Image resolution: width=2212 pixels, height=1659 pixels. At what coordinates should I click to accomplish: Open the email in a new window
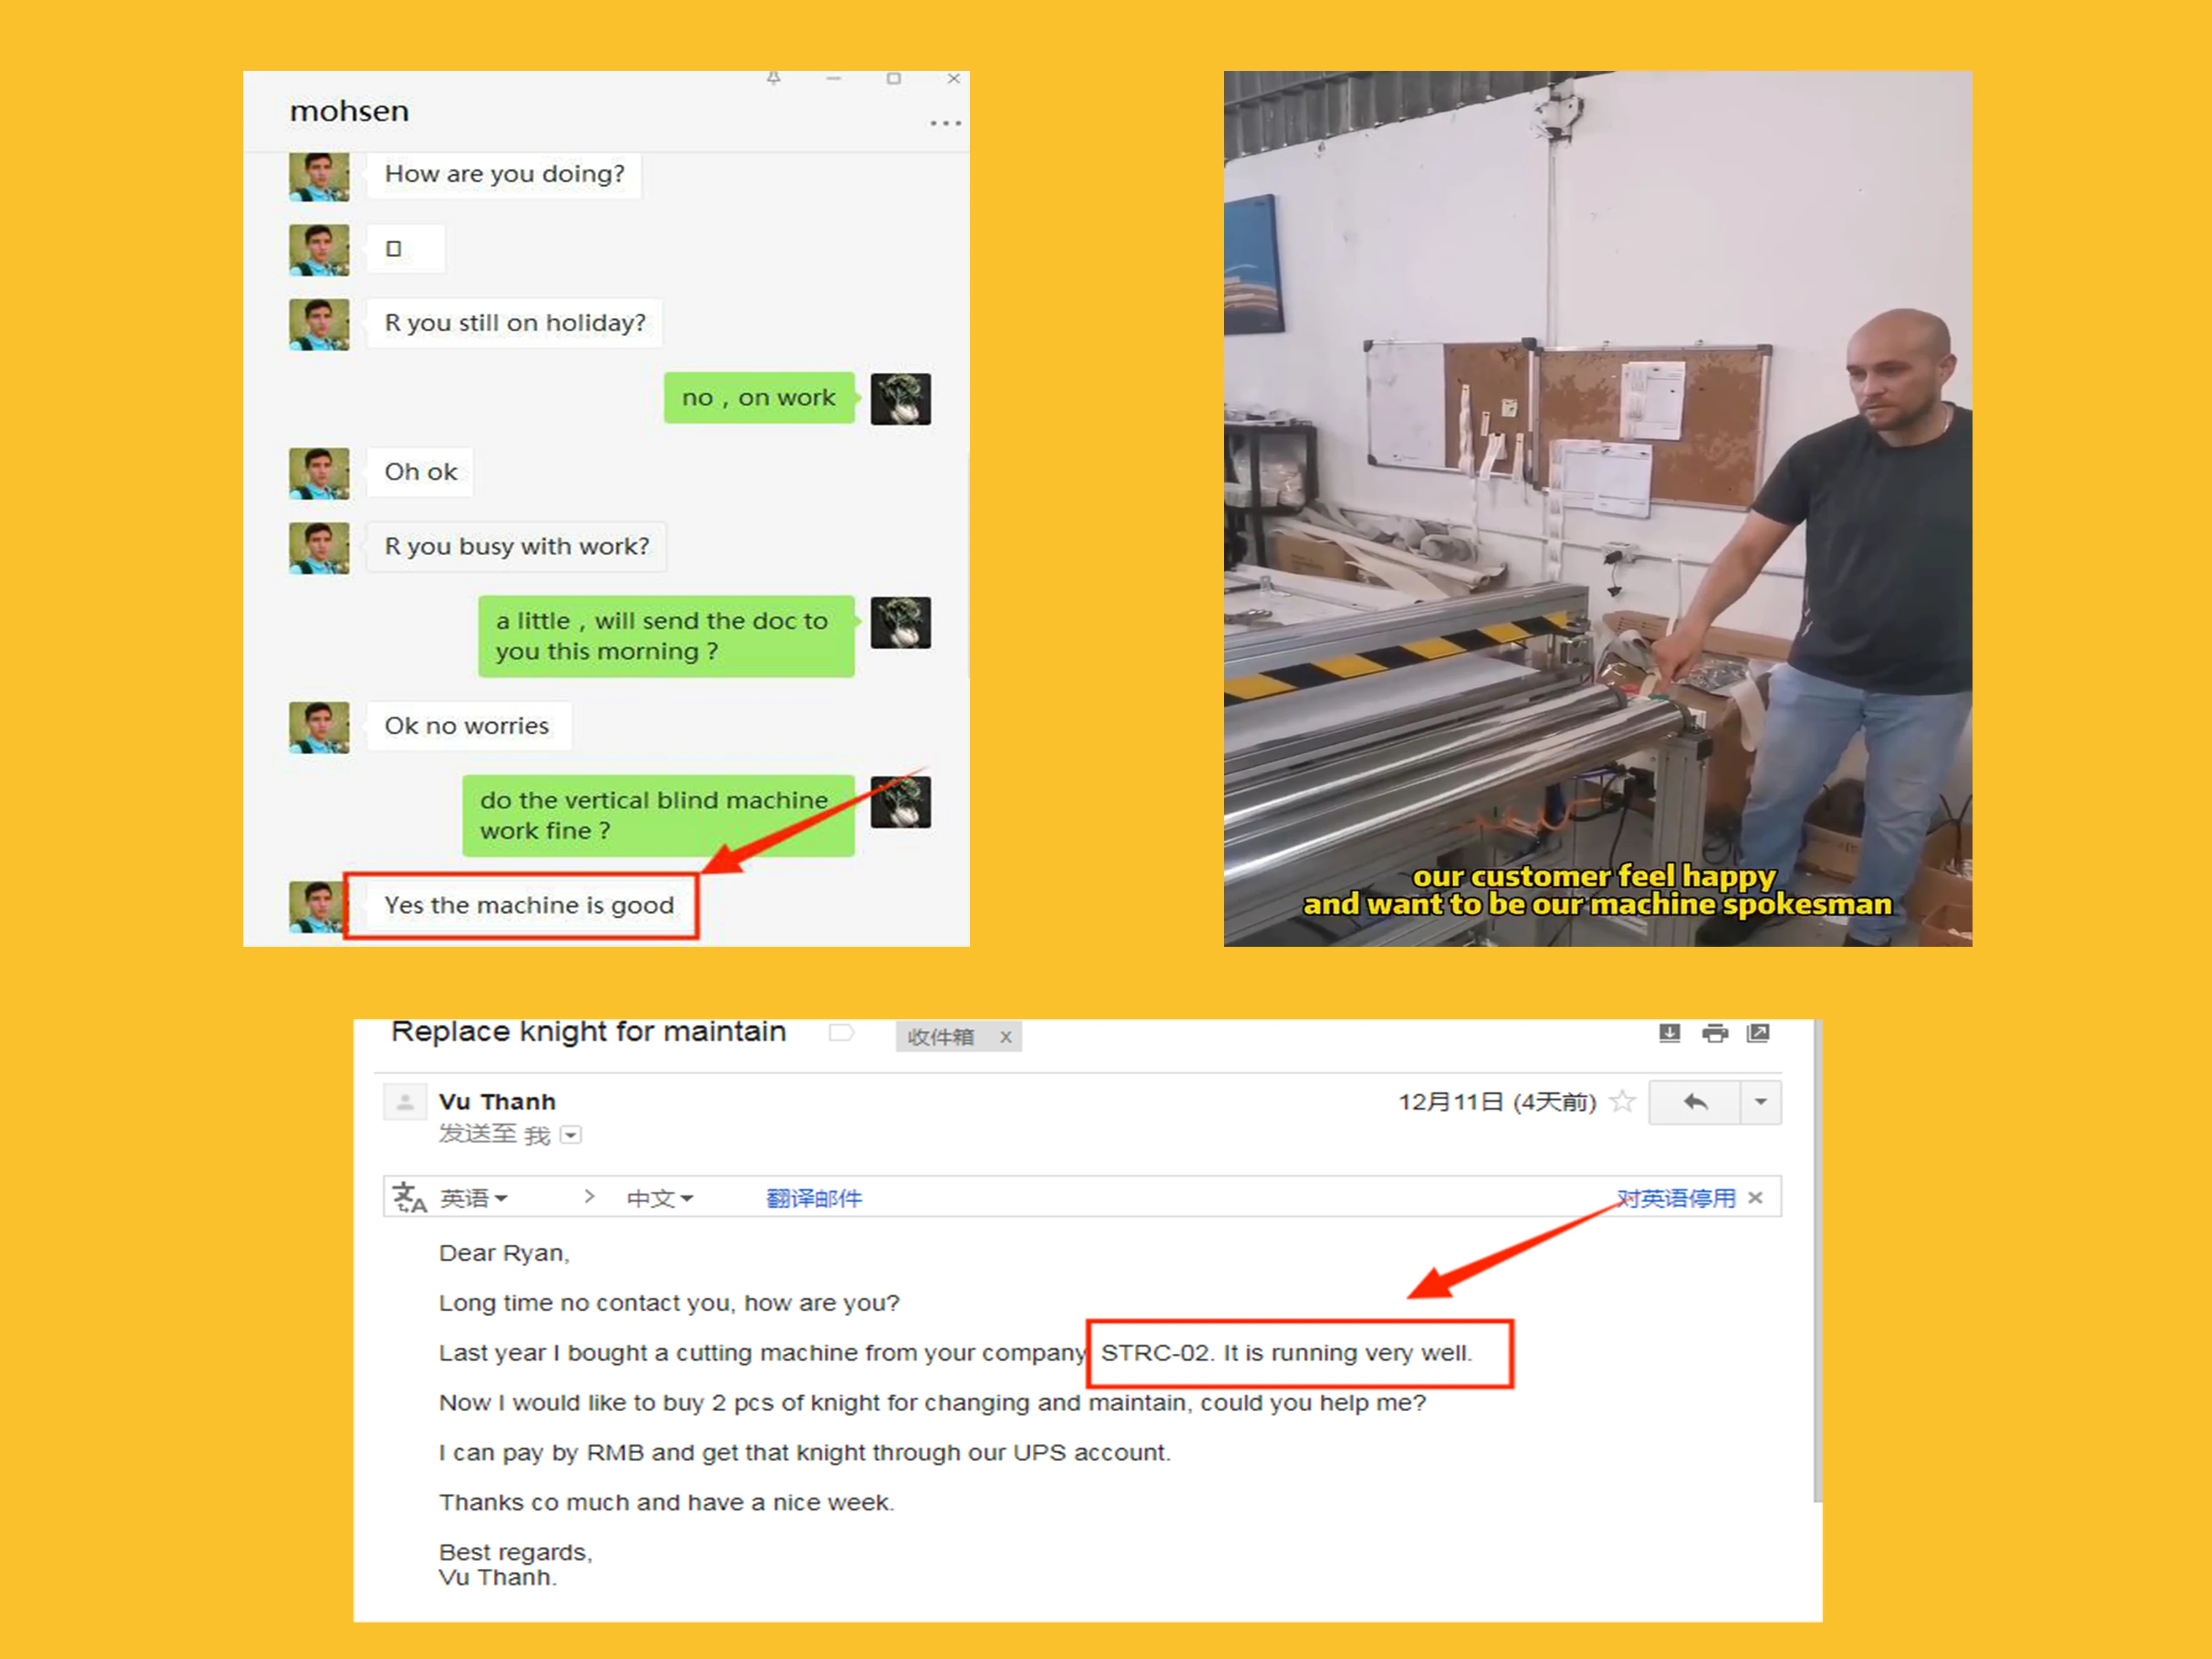coord(1758,1033)
